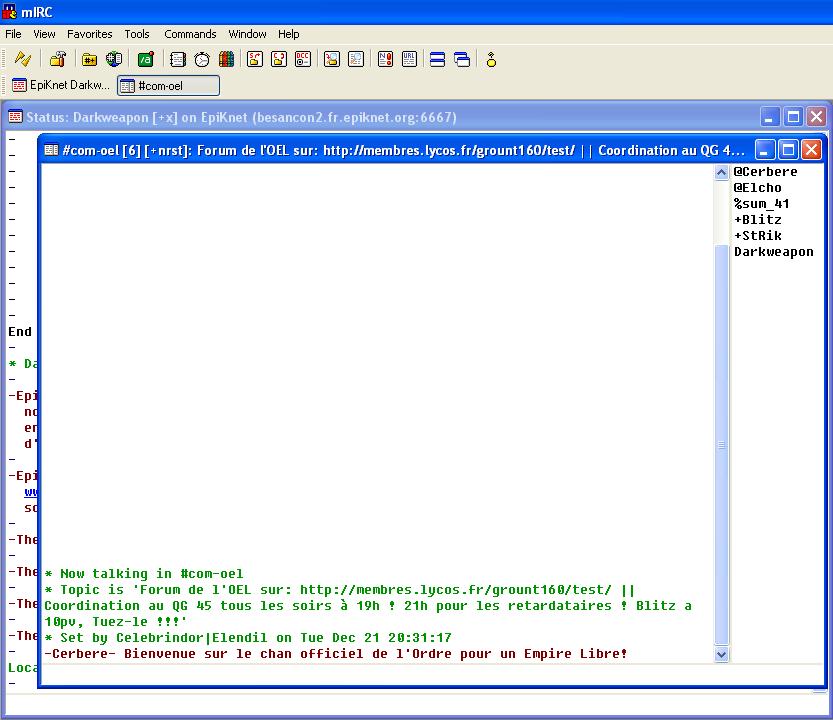The image size is (833, 720).
Task: Select +Blitz in the nick list
Action: [758, 219]
